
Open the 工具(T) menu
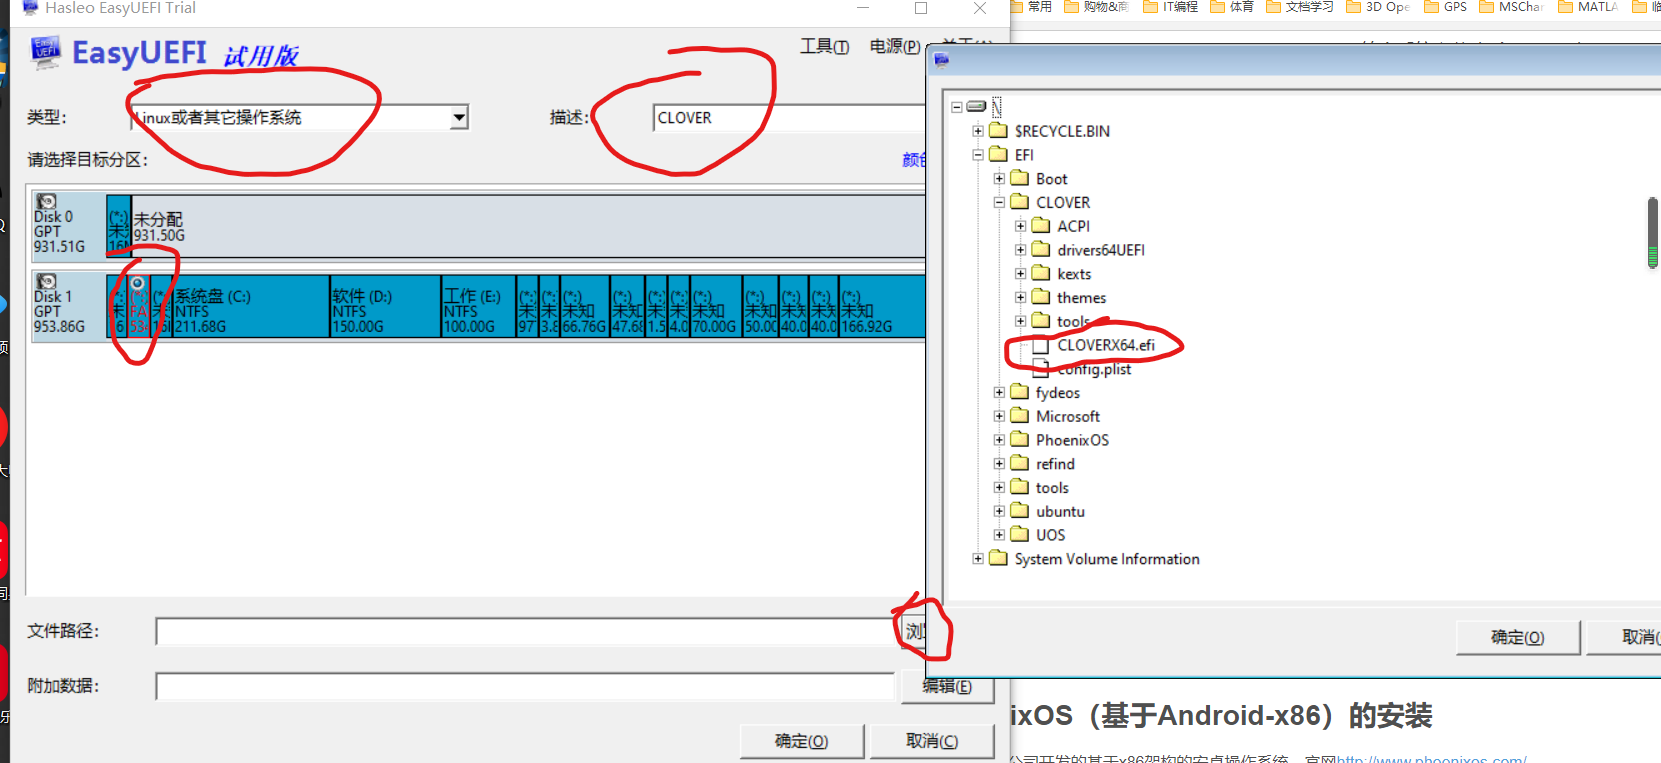[x=825, y=47]
